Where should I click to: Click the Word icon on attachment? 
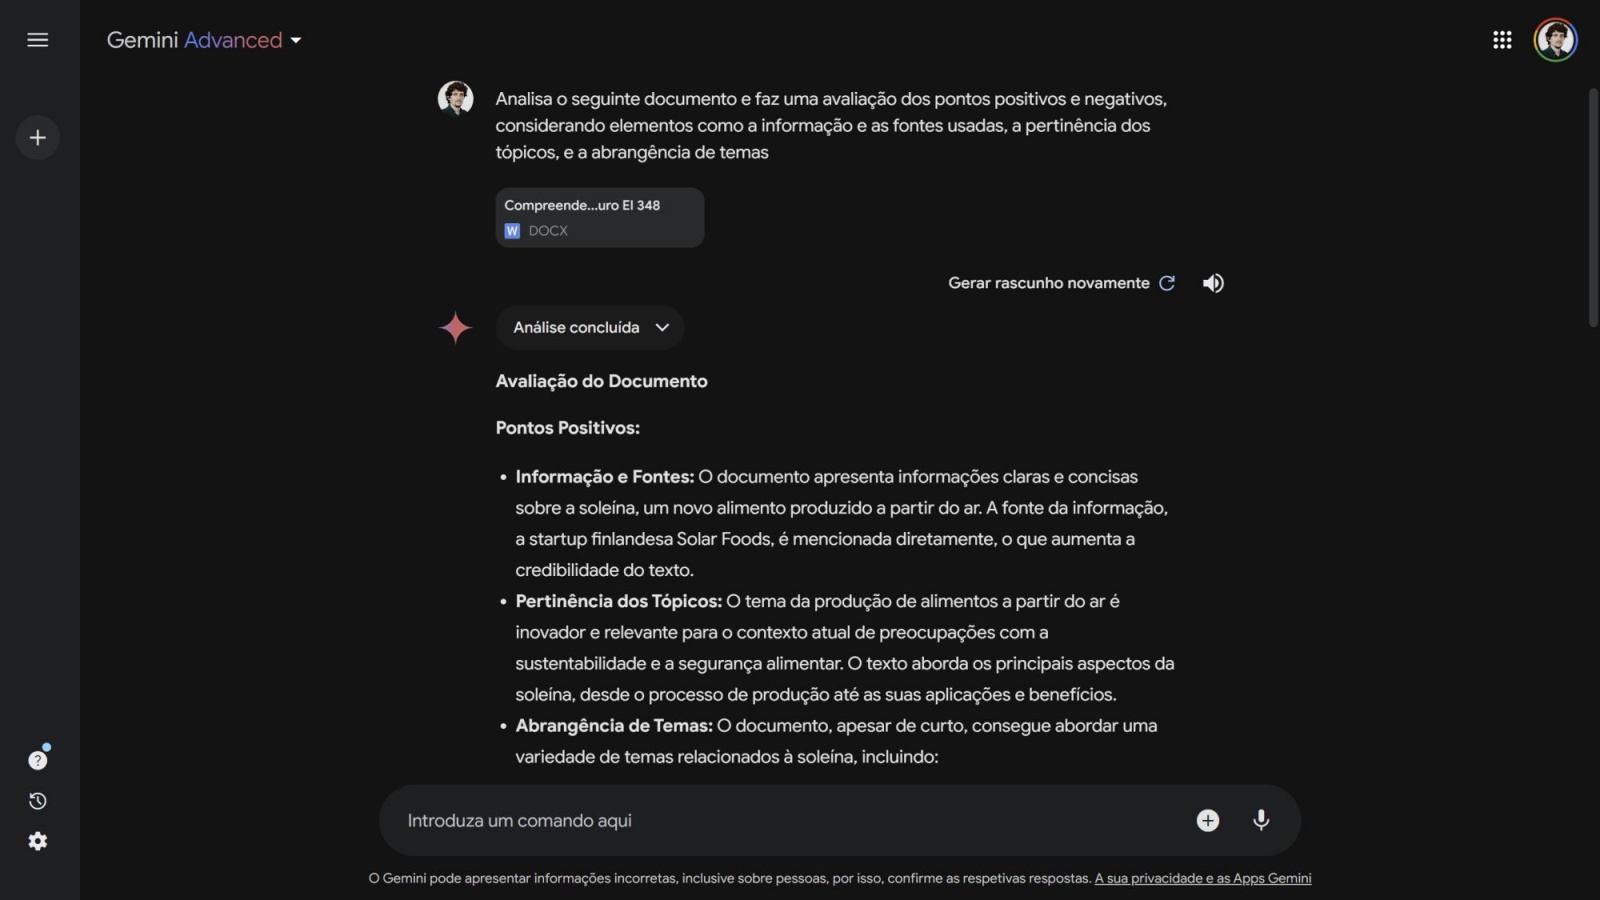pyautogui.click(x=512, y=231)
